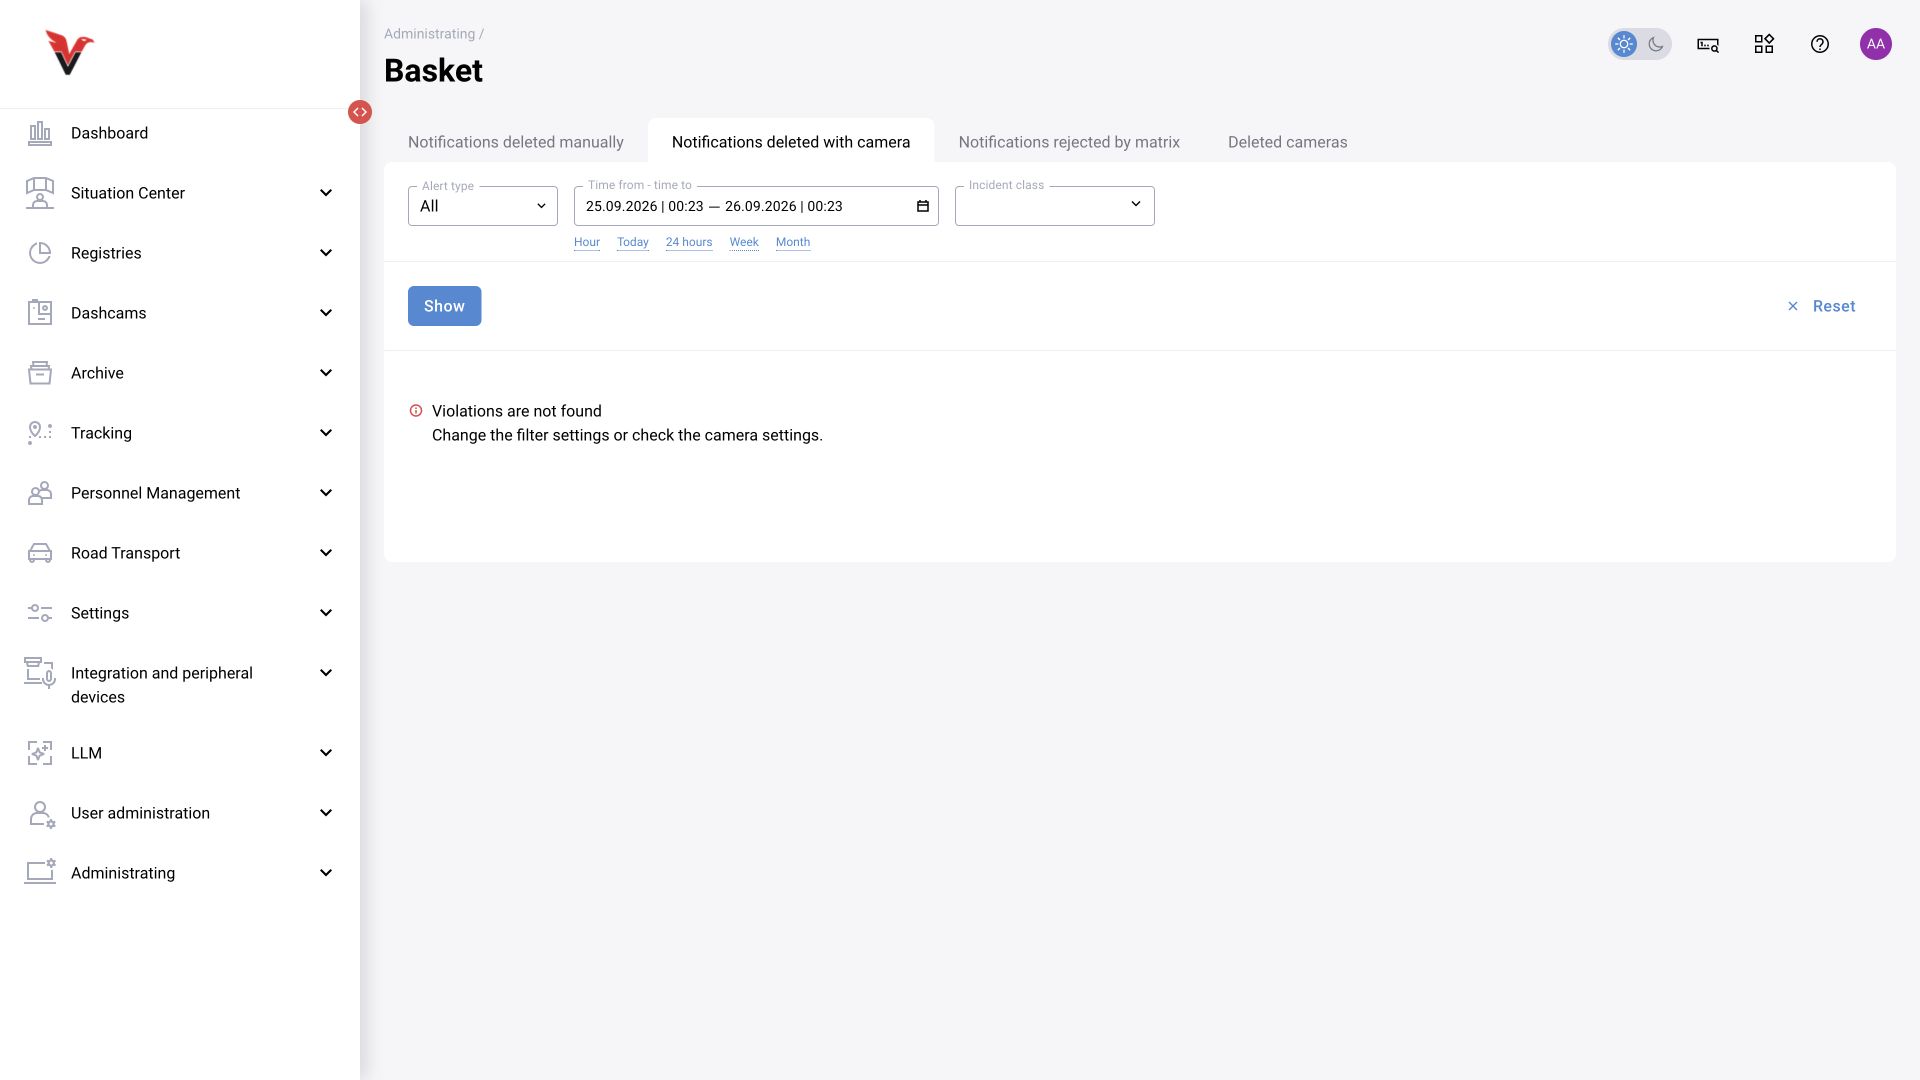Set time range to 24 hours
This screenshot has height=1080, width=1920.
[x=689, y=242]
